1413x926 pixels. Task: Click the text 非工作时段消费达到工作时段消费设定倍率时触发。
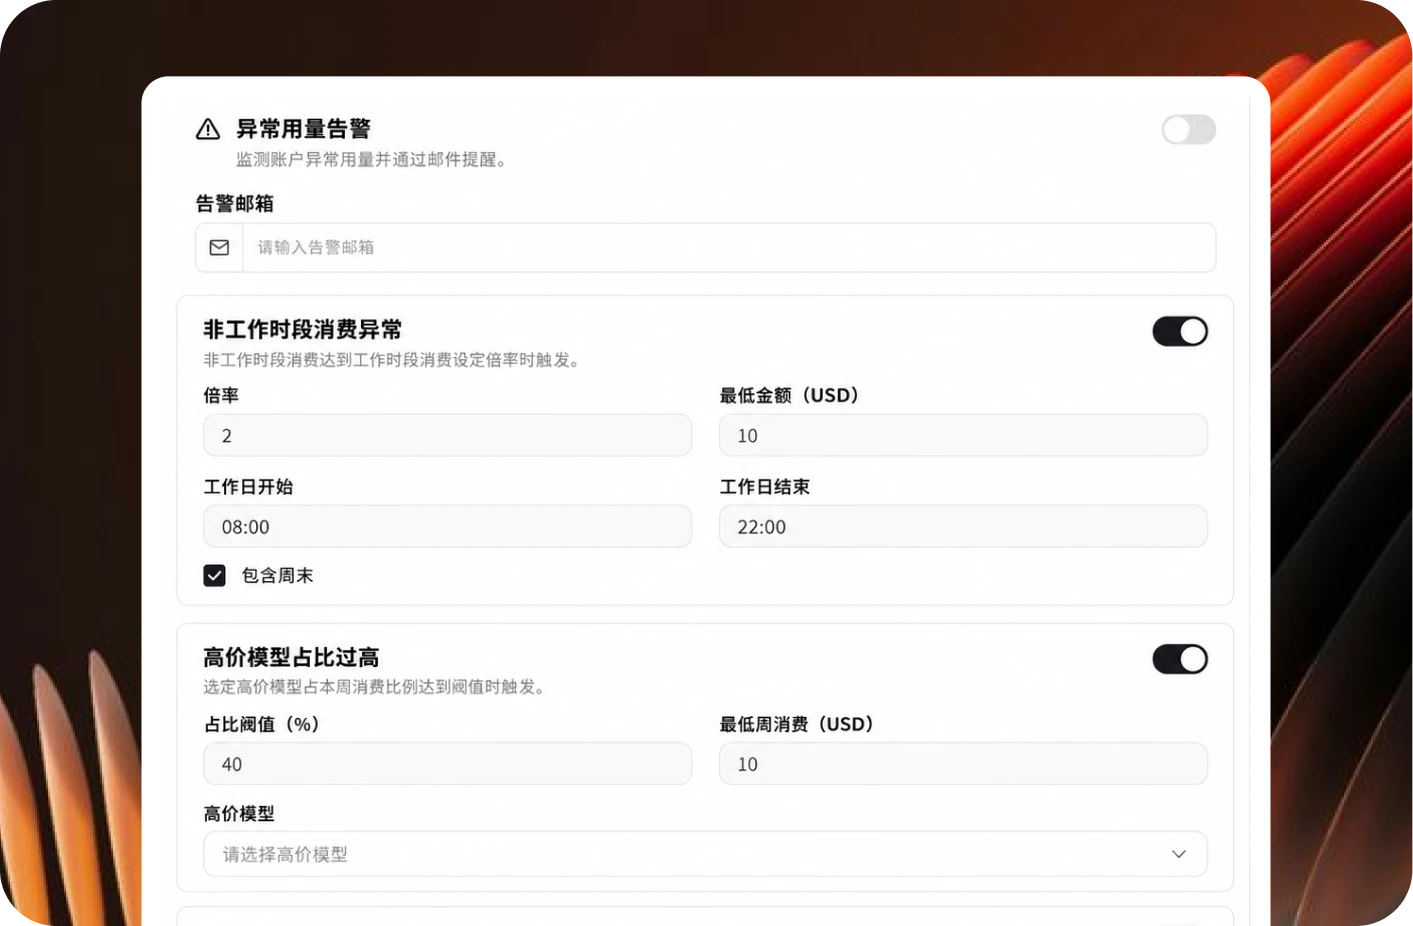(392, 360)
